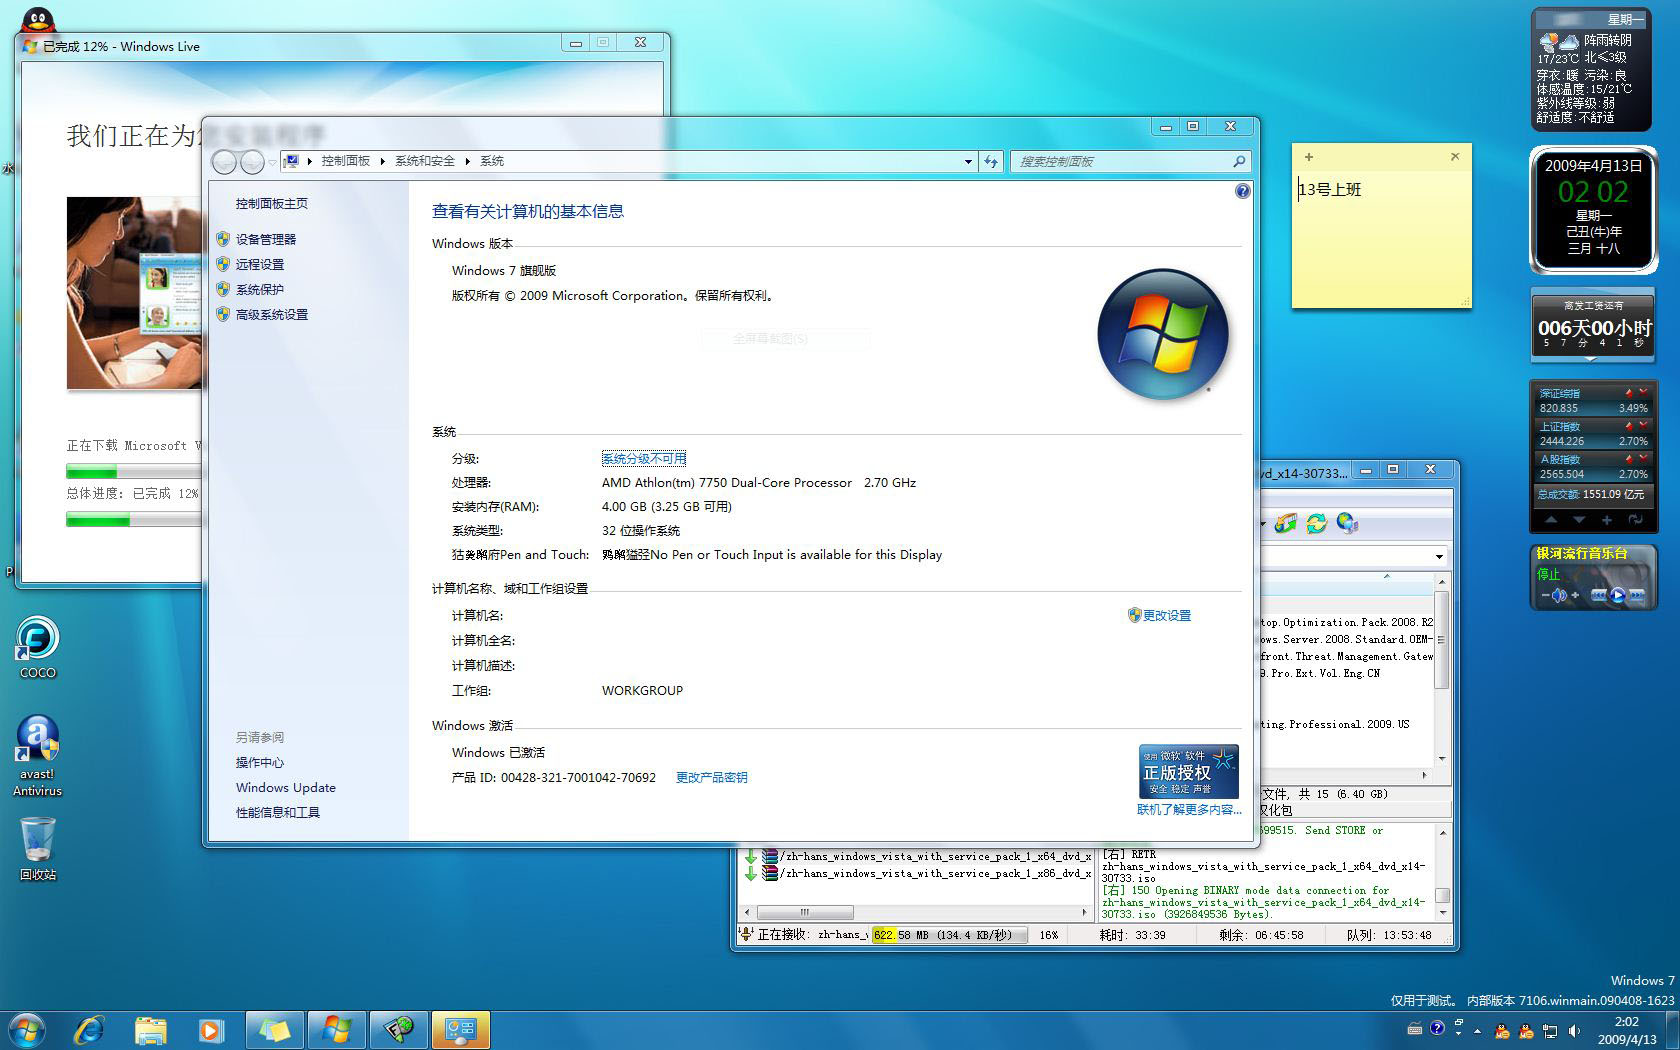Click the FTP refresh arrows toolbar icon
Viewport: 1680px width, 1050px height.
1316,523
